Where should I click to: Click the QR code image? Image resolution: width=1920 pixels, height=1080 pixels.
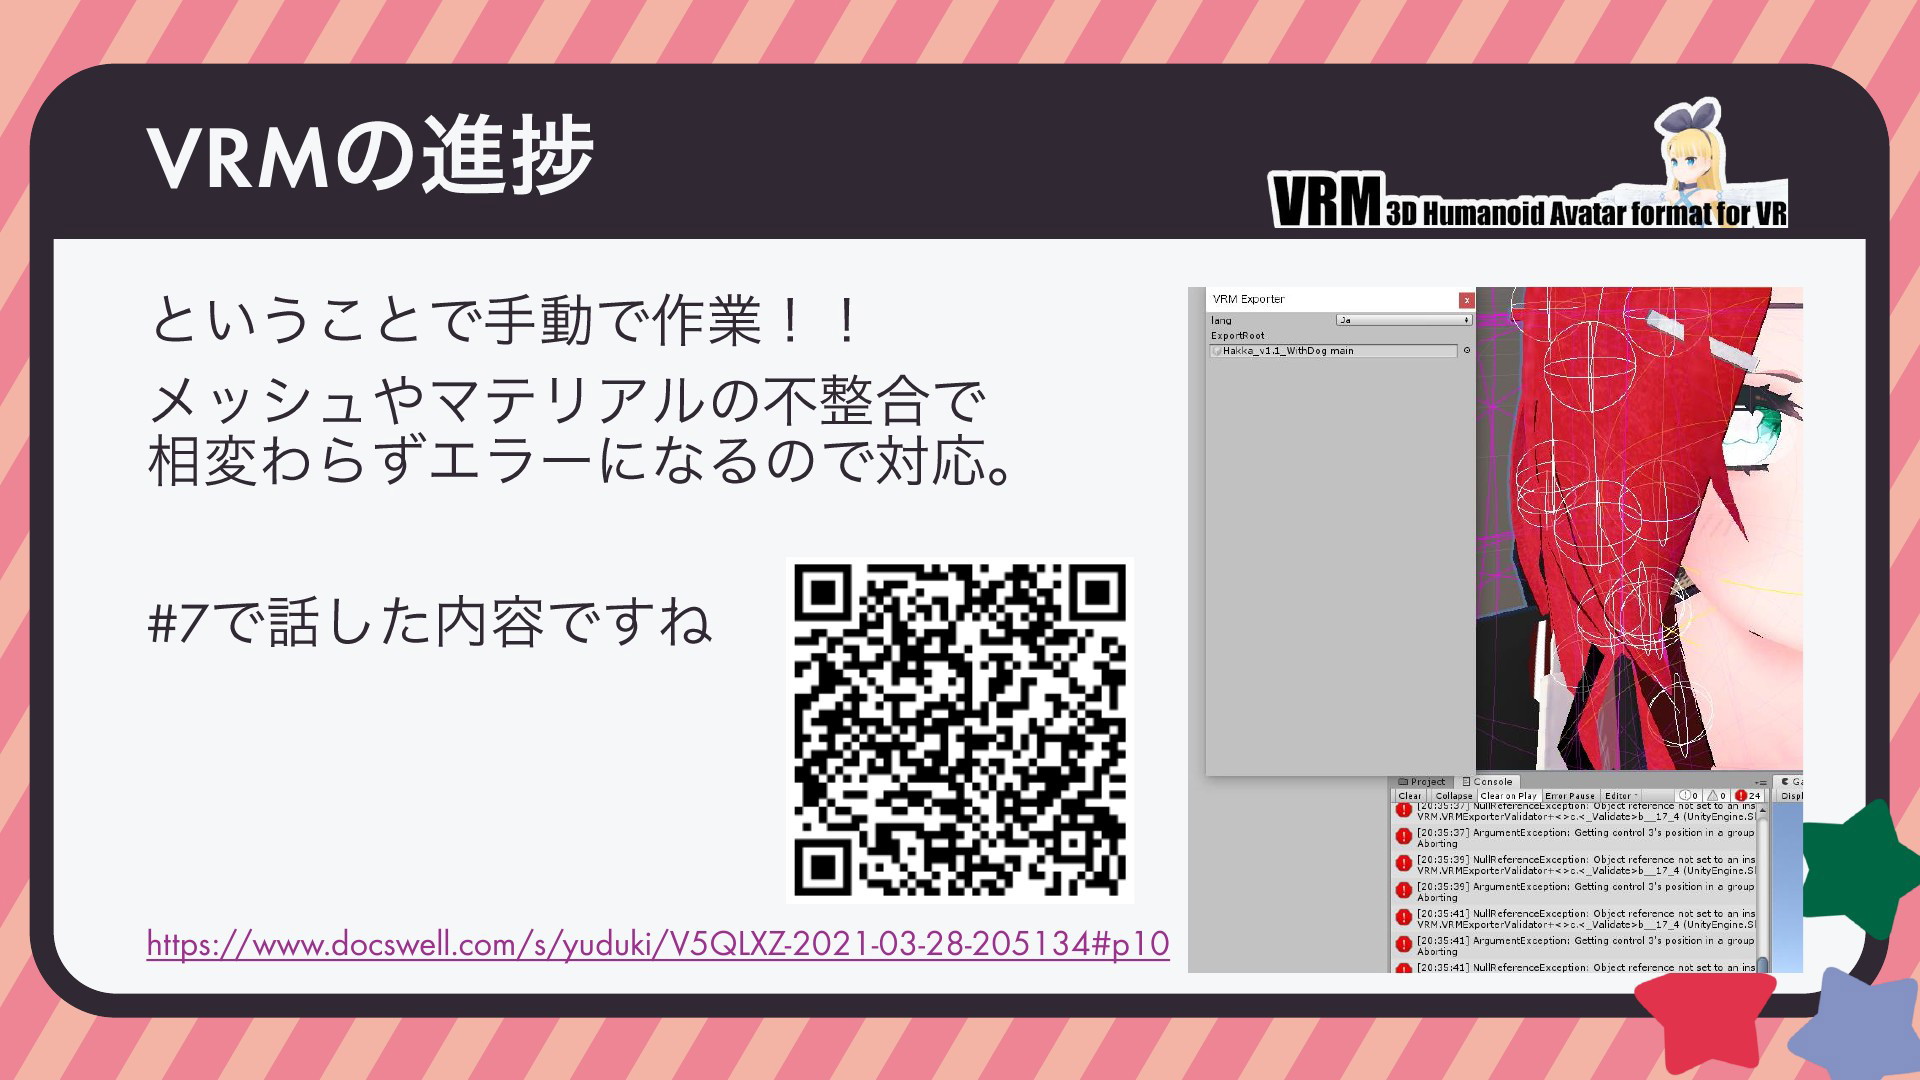(x=959, y=730)
